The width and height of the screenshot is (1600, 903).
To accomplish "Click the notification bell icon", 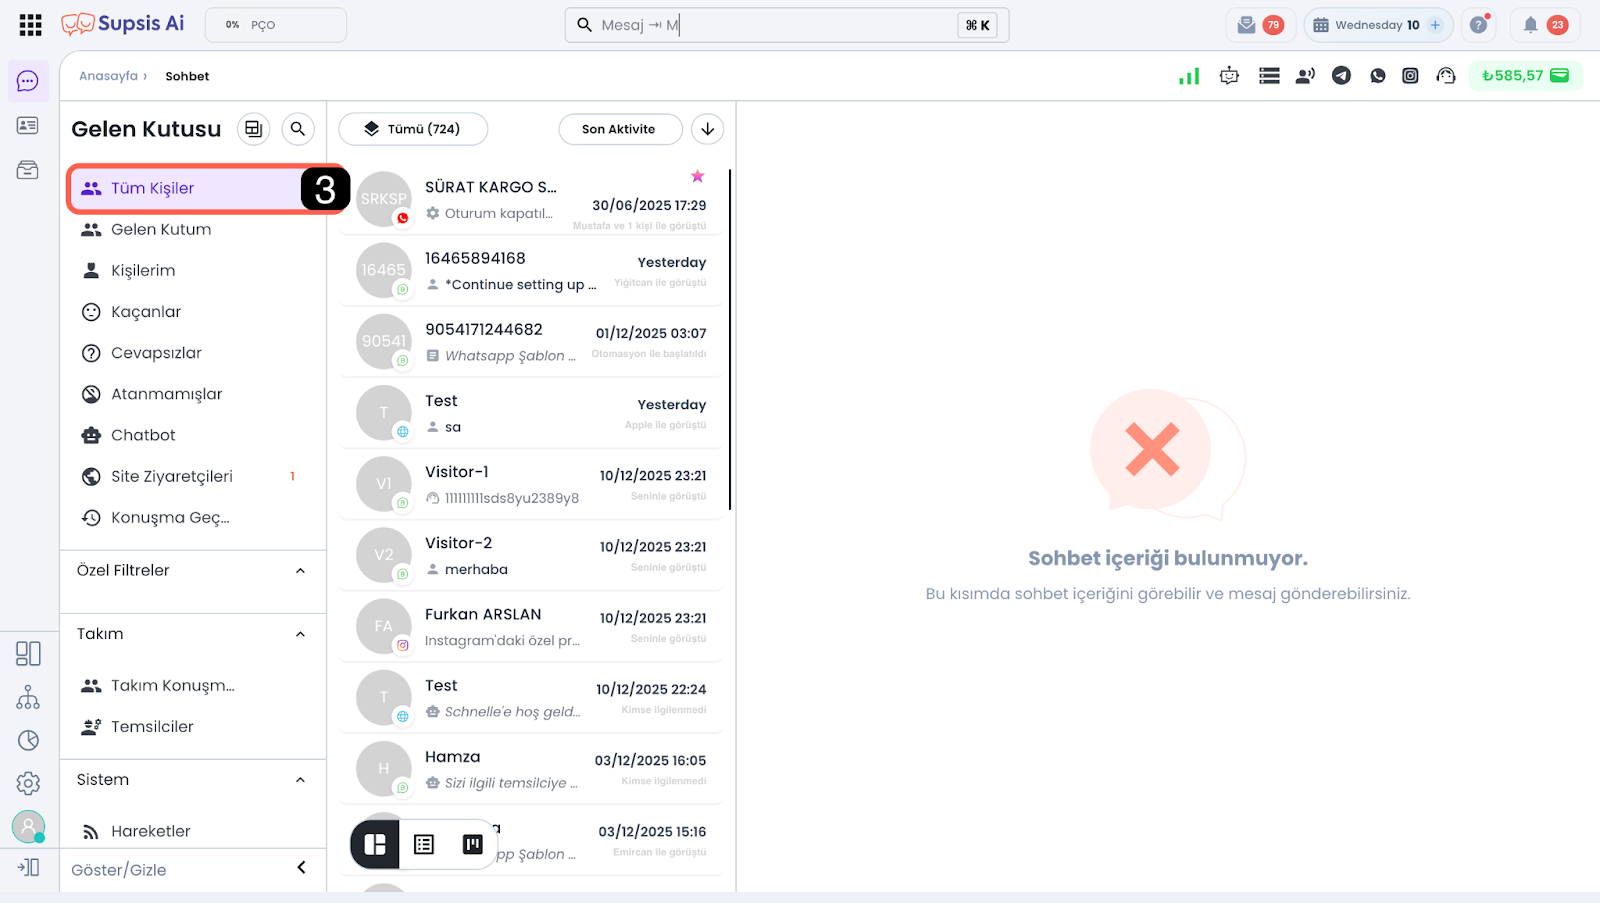I will 1530,25.
